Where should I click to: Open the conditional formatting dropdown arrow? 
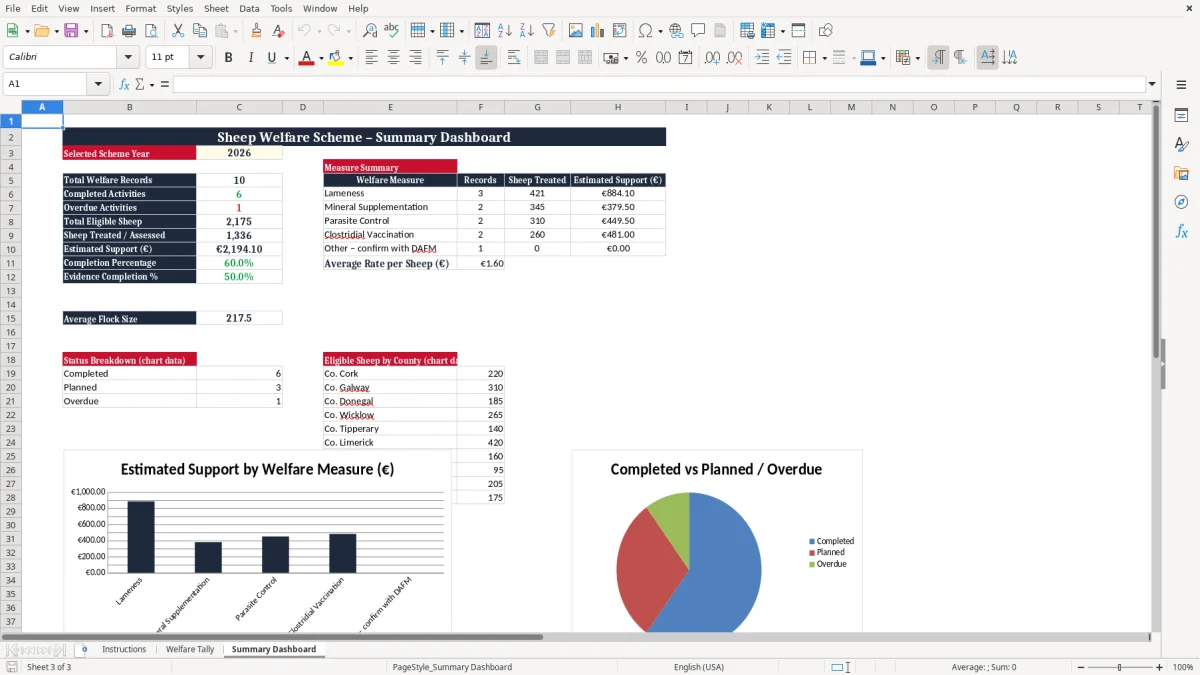[917, 58]
